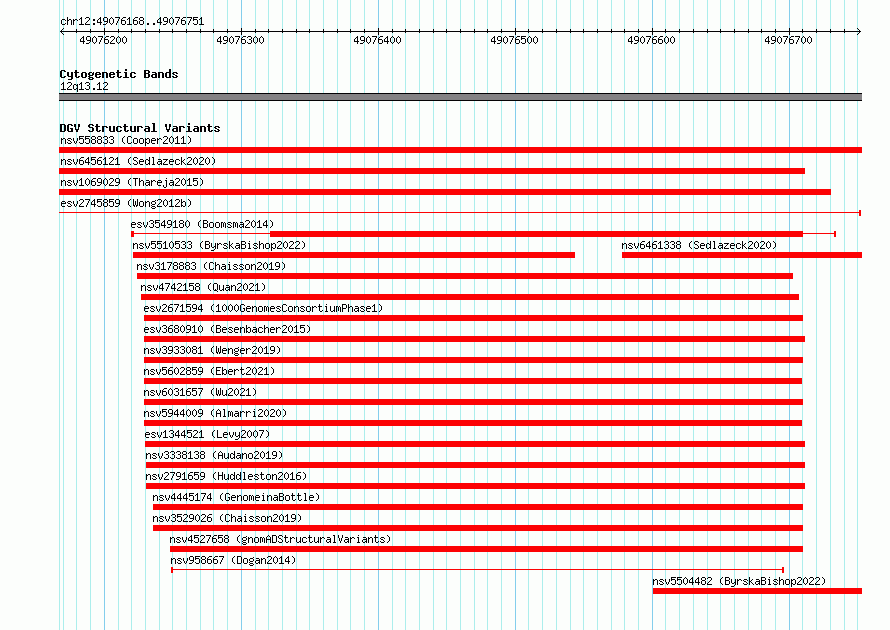Click the red bar under nsv3529026
Screen dimensions: 890x630
[478, 528]
